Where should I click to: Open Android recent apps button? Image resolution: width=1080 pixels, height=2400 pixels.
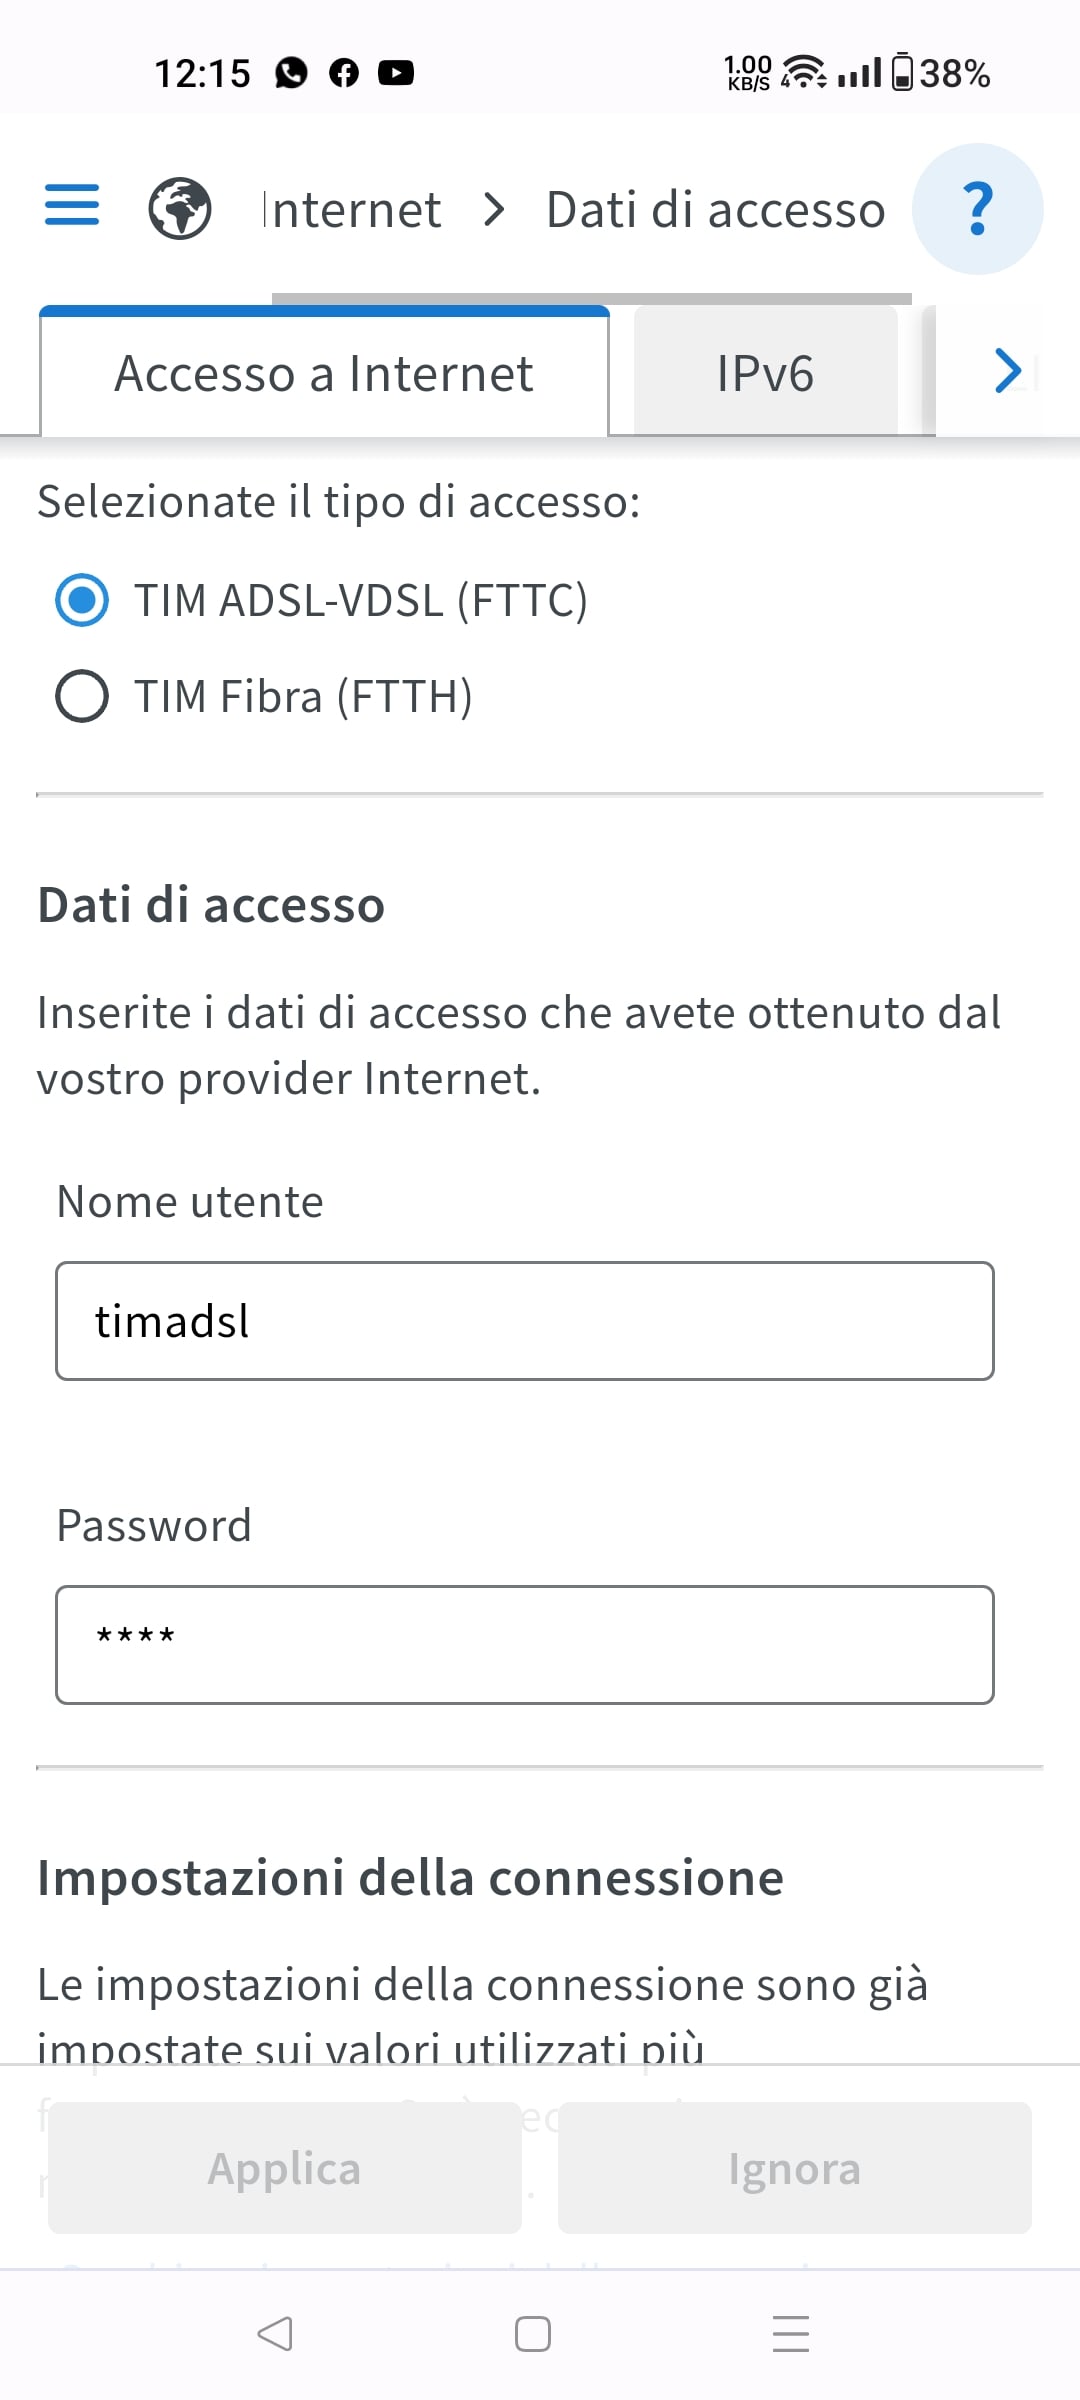pyautogui.click(x=790, y=2334)
